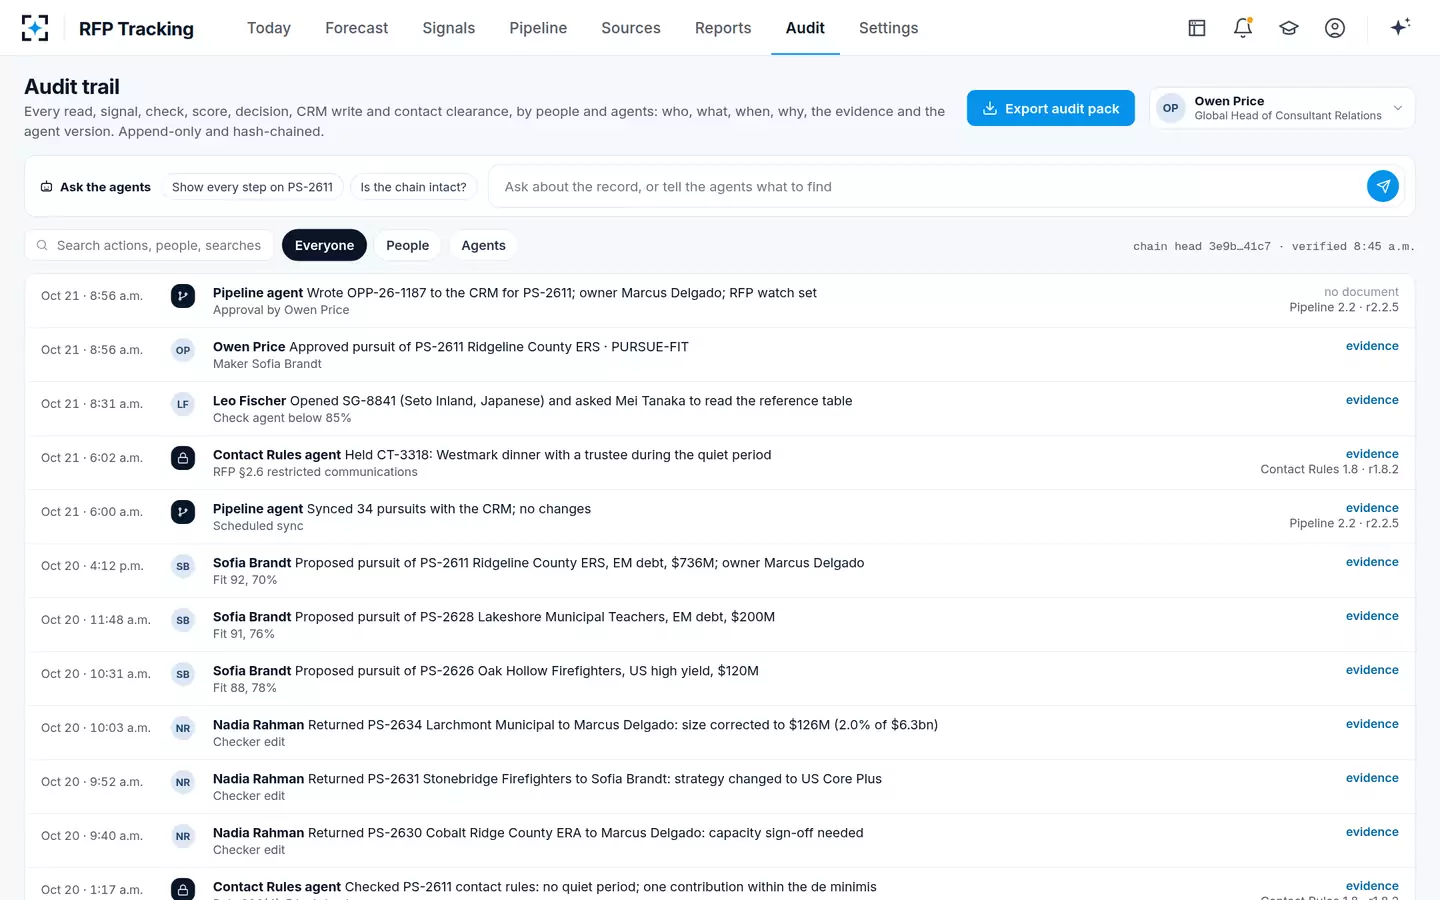Open evidence for Owen Price approval row
Viewport: 1440px width, 900px height.
point(1372,346)
